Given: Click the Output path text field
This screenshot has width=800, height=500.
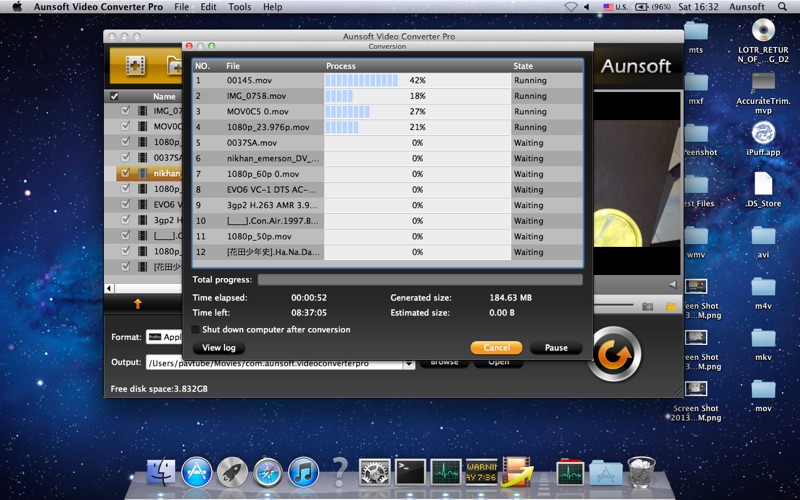Looking at the screenshot, I should click(x=274, y=364).
